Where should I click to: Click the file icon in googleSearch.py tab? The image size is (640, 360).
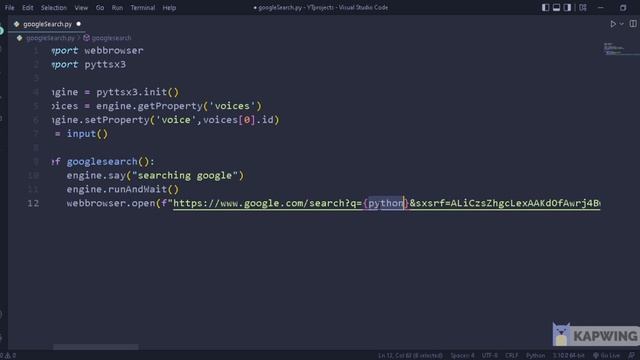click(x=16, y=24)
